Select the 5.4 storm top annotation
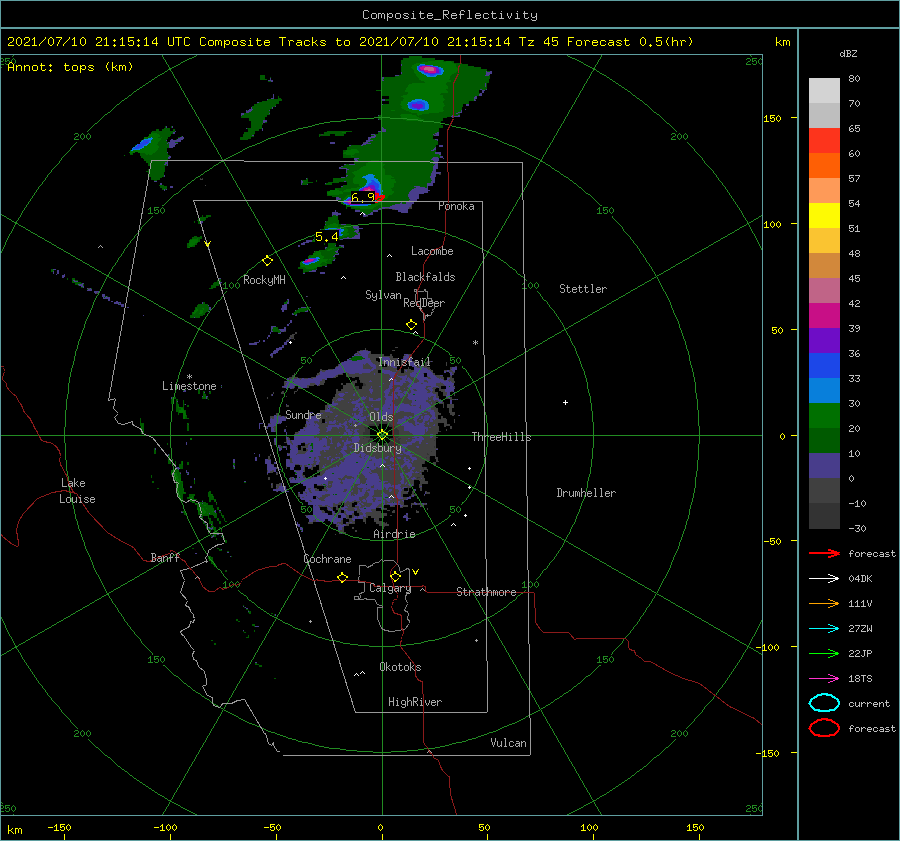 (327, 237)
